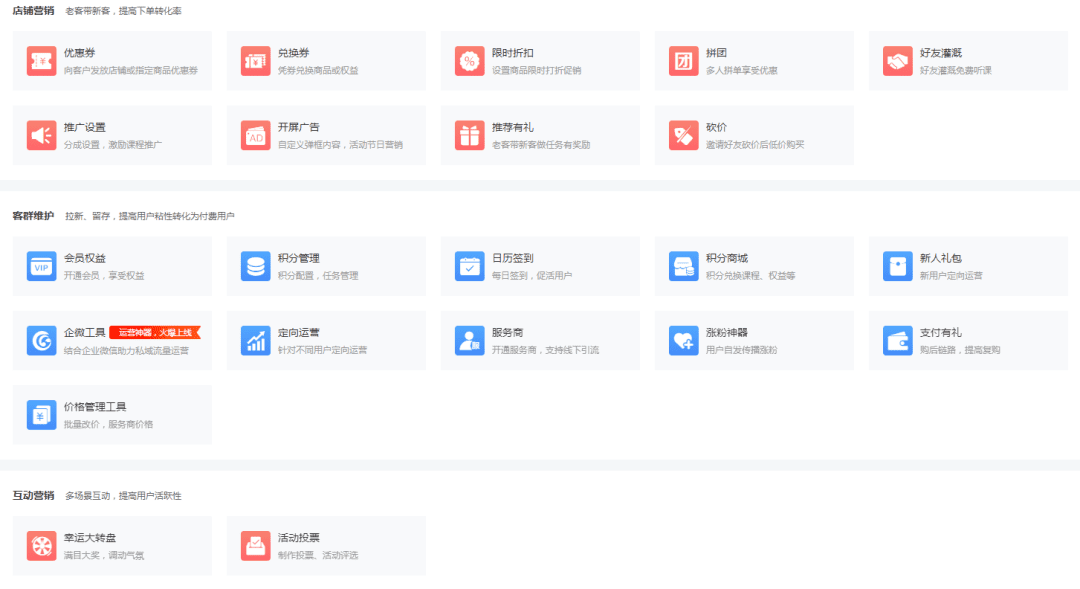Open the 限时折扣 title link
Image resolution: width=1080 pixels, height=589 pixels.
coord(512,53)
